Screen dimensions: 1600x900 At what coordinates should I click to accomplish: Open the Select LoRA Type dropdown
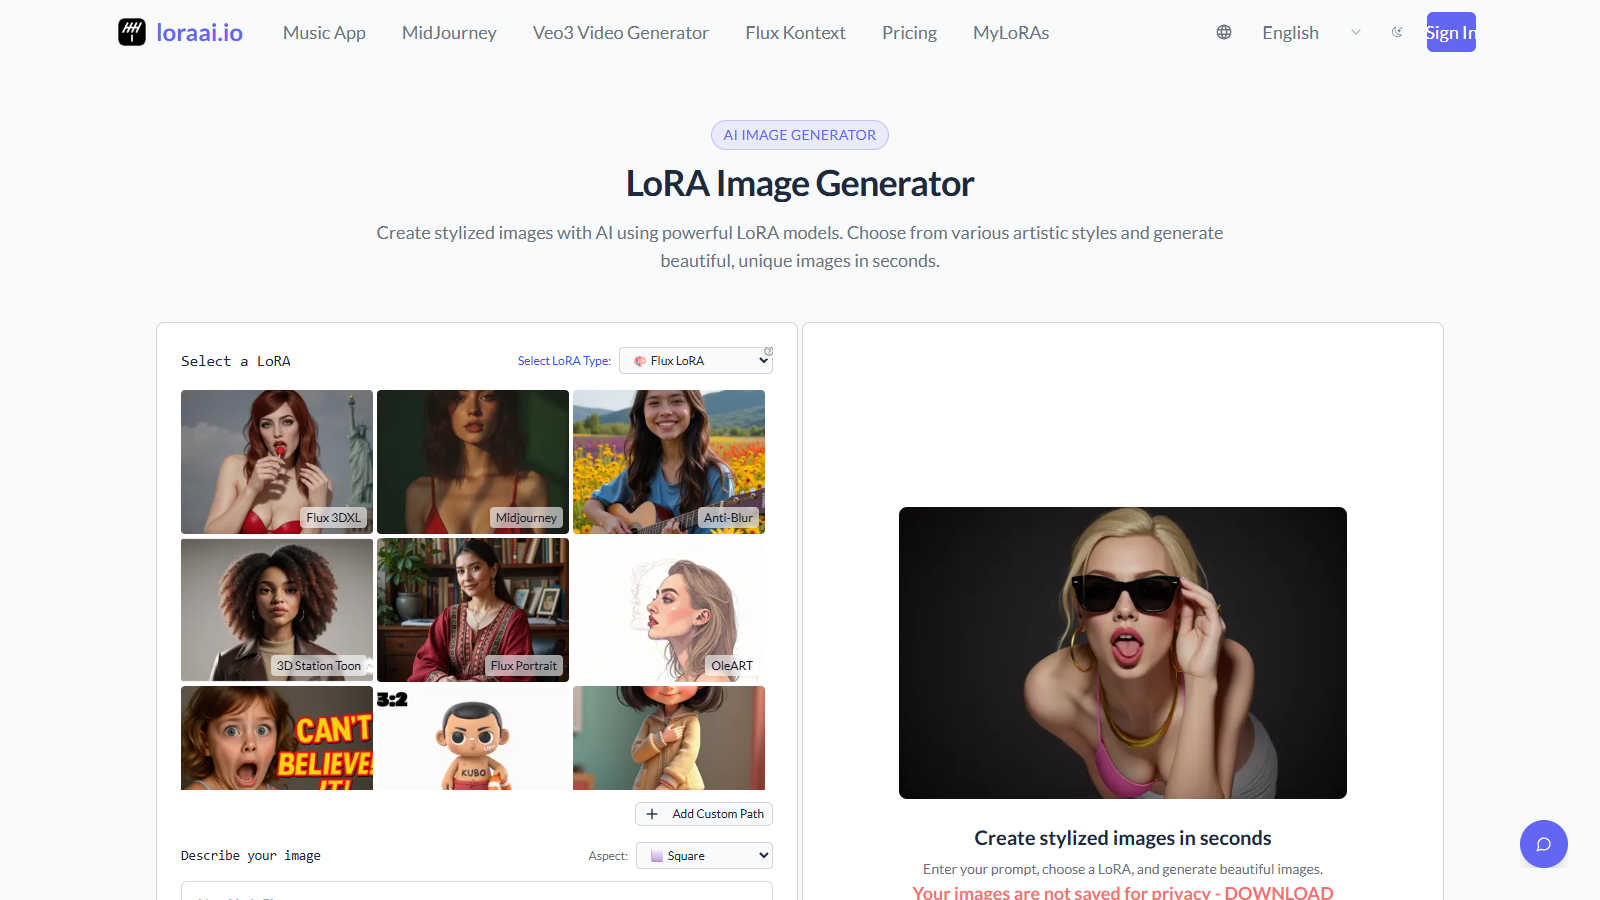(696, 360)
